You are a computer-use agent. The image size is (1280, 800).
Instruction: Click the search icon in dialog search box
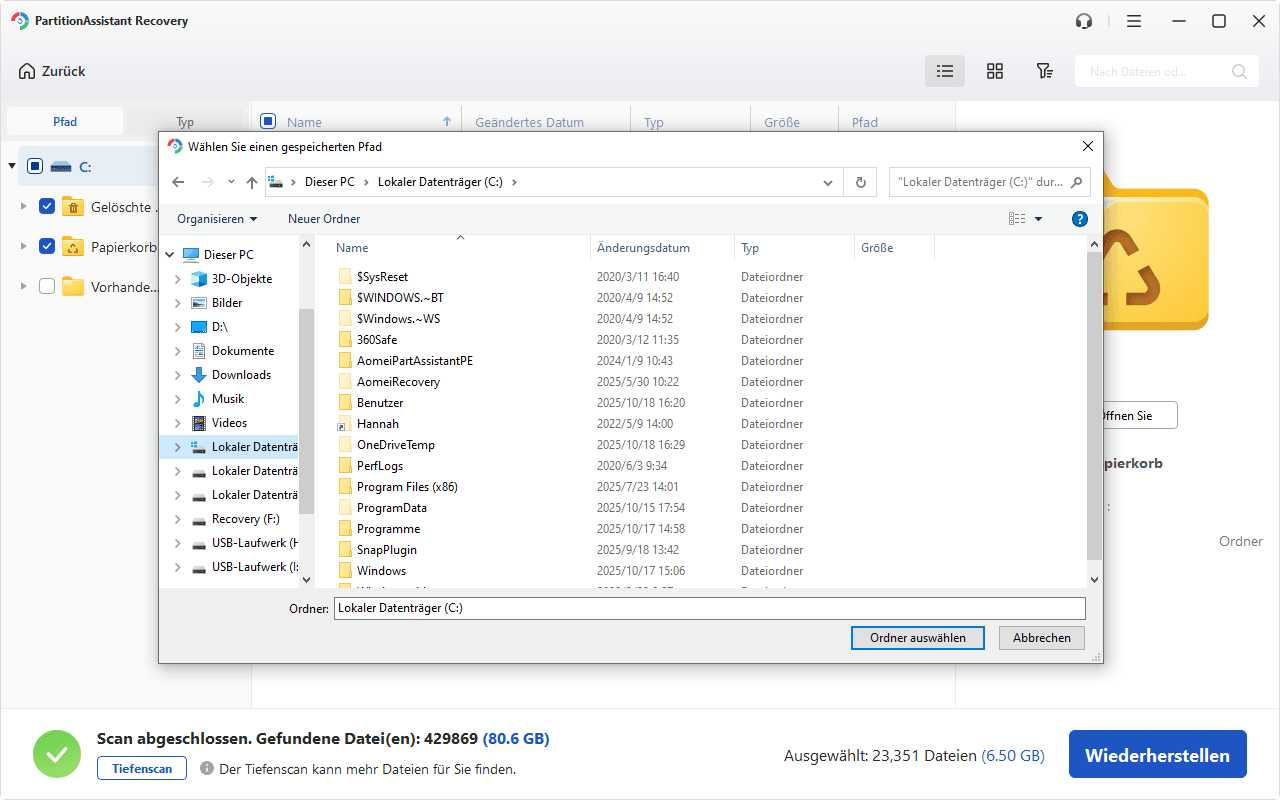tap(1077, 182)
